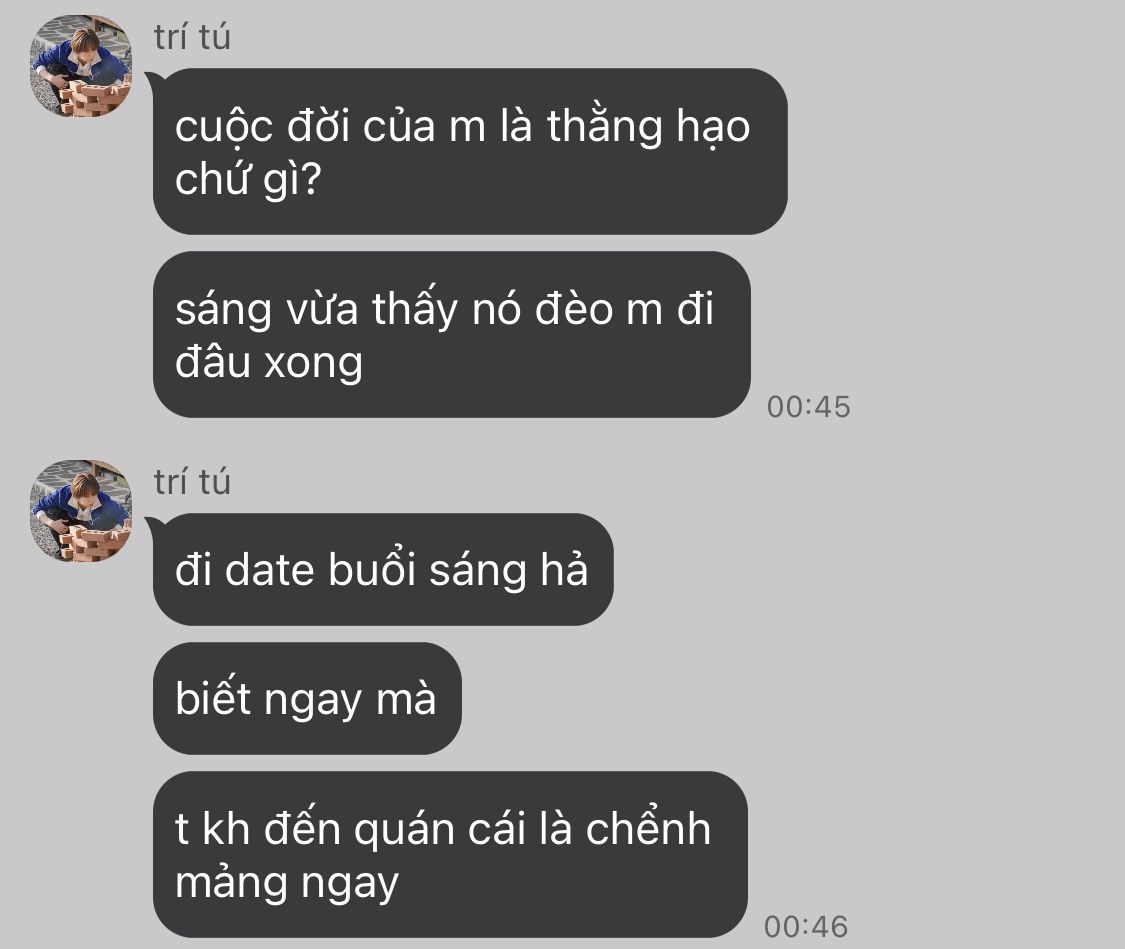
Task: Tap the 'đi date buổi sáng hả' bubble
Action: (x=383, y=570)
